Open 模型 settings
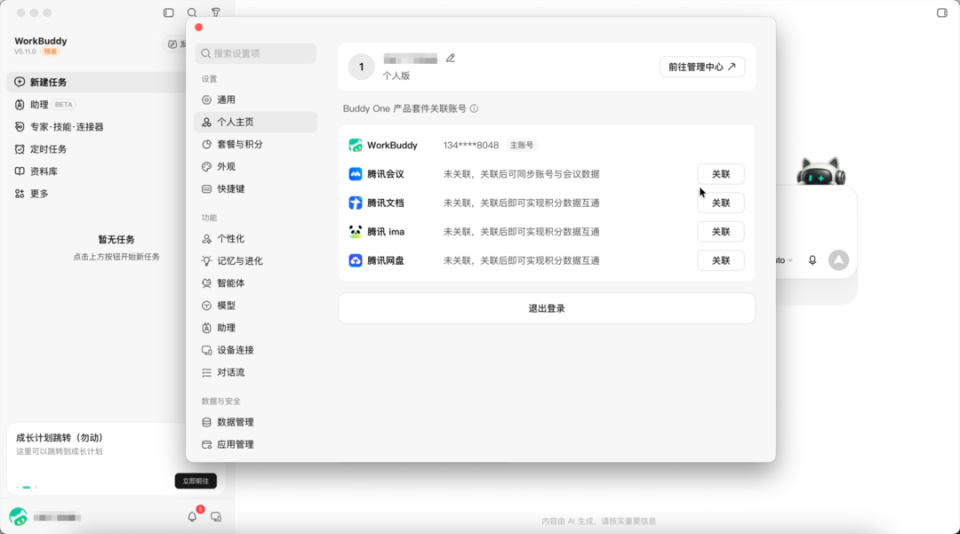960x534 pixels. 255,306
